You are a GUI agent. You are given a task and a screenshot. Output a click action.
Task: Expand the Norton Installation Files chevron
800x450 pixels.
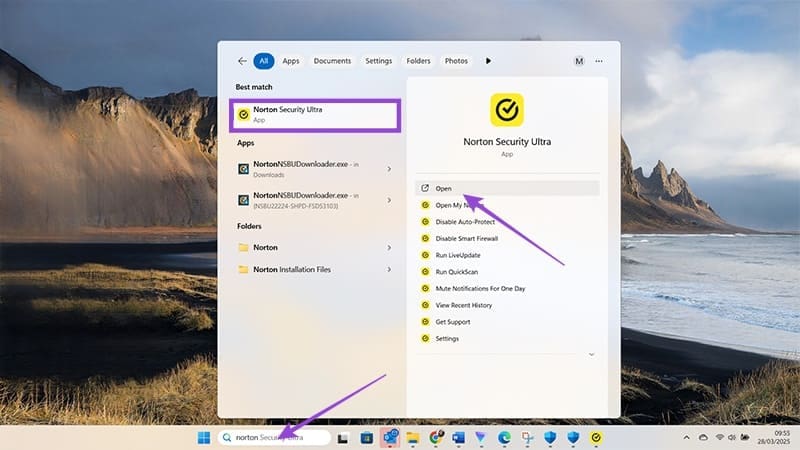389,269
